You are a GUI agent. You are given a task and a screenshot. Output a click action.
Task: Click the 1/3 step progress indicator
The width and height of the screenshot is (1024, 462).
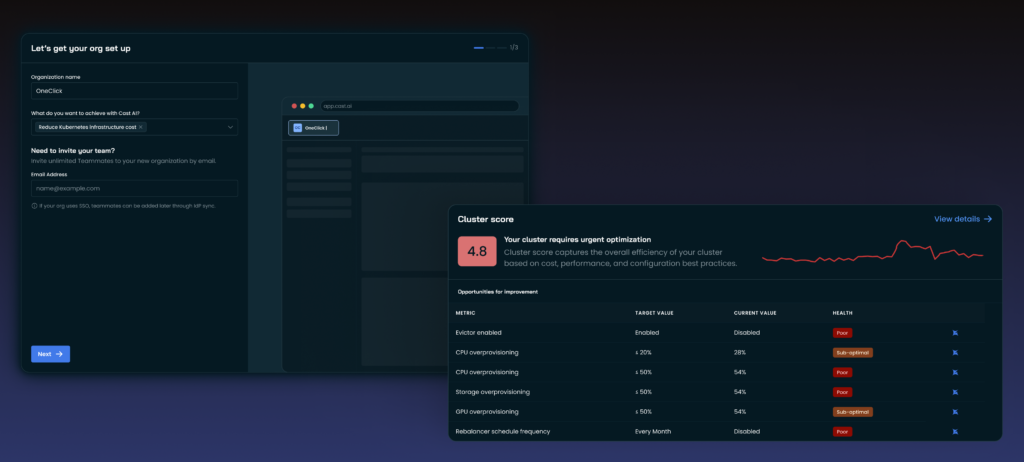tap(496, 48)
